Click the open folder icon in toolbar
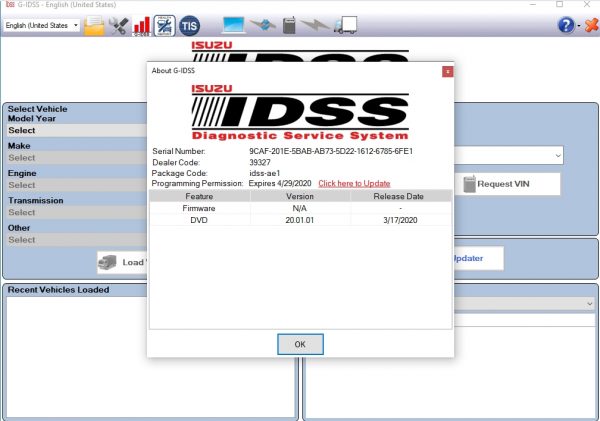This screenshot has width=600, height=421. point(94,26)
